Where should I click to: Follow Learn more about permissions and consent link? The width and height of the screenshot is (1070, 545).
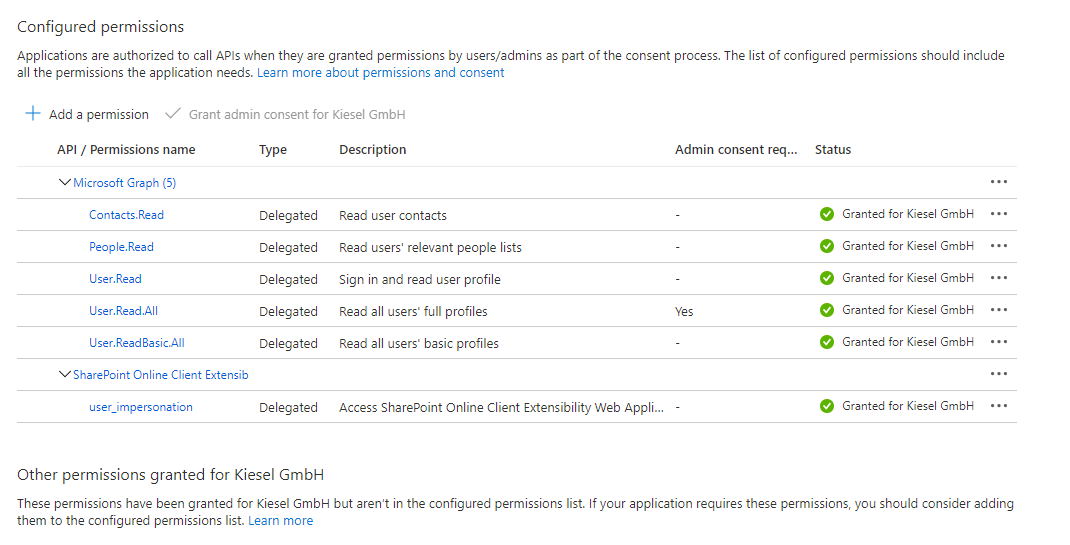click(381, 73)
